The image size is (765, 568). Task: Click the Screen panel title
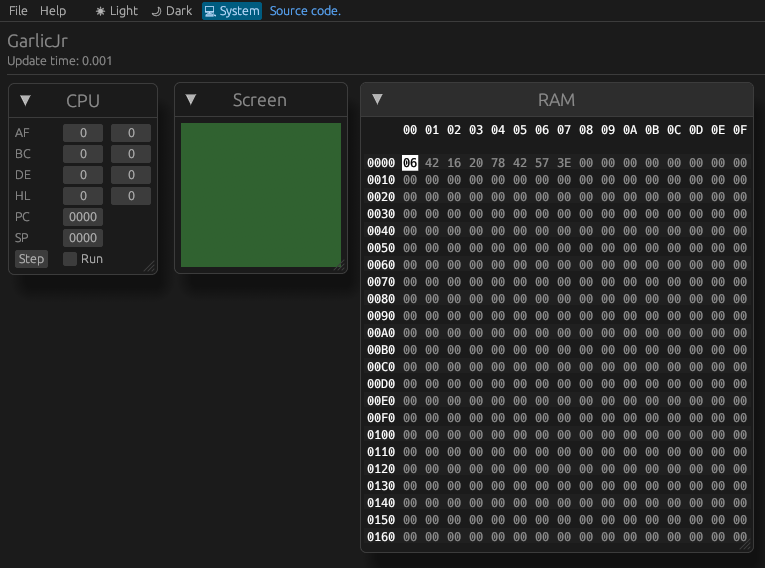(260, 100)
